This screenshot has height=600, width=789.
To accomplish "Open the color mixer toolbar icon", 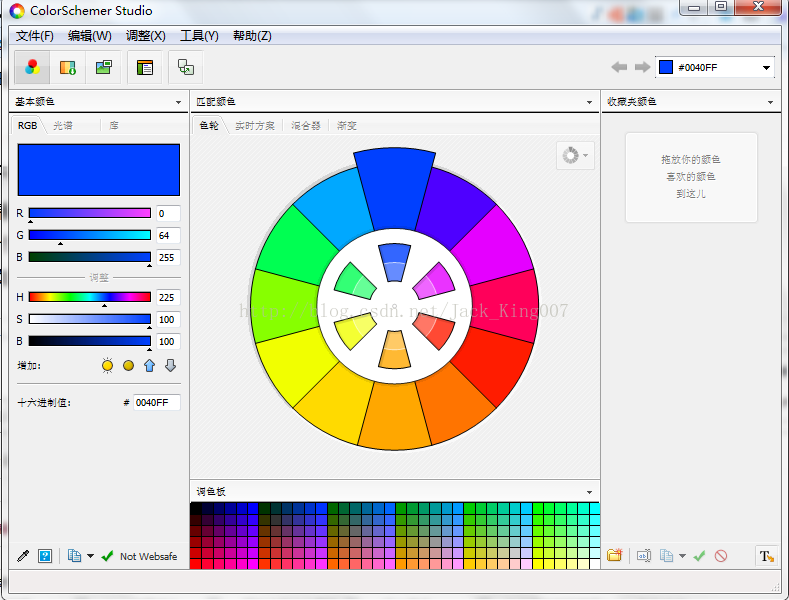I will (67, 67).
